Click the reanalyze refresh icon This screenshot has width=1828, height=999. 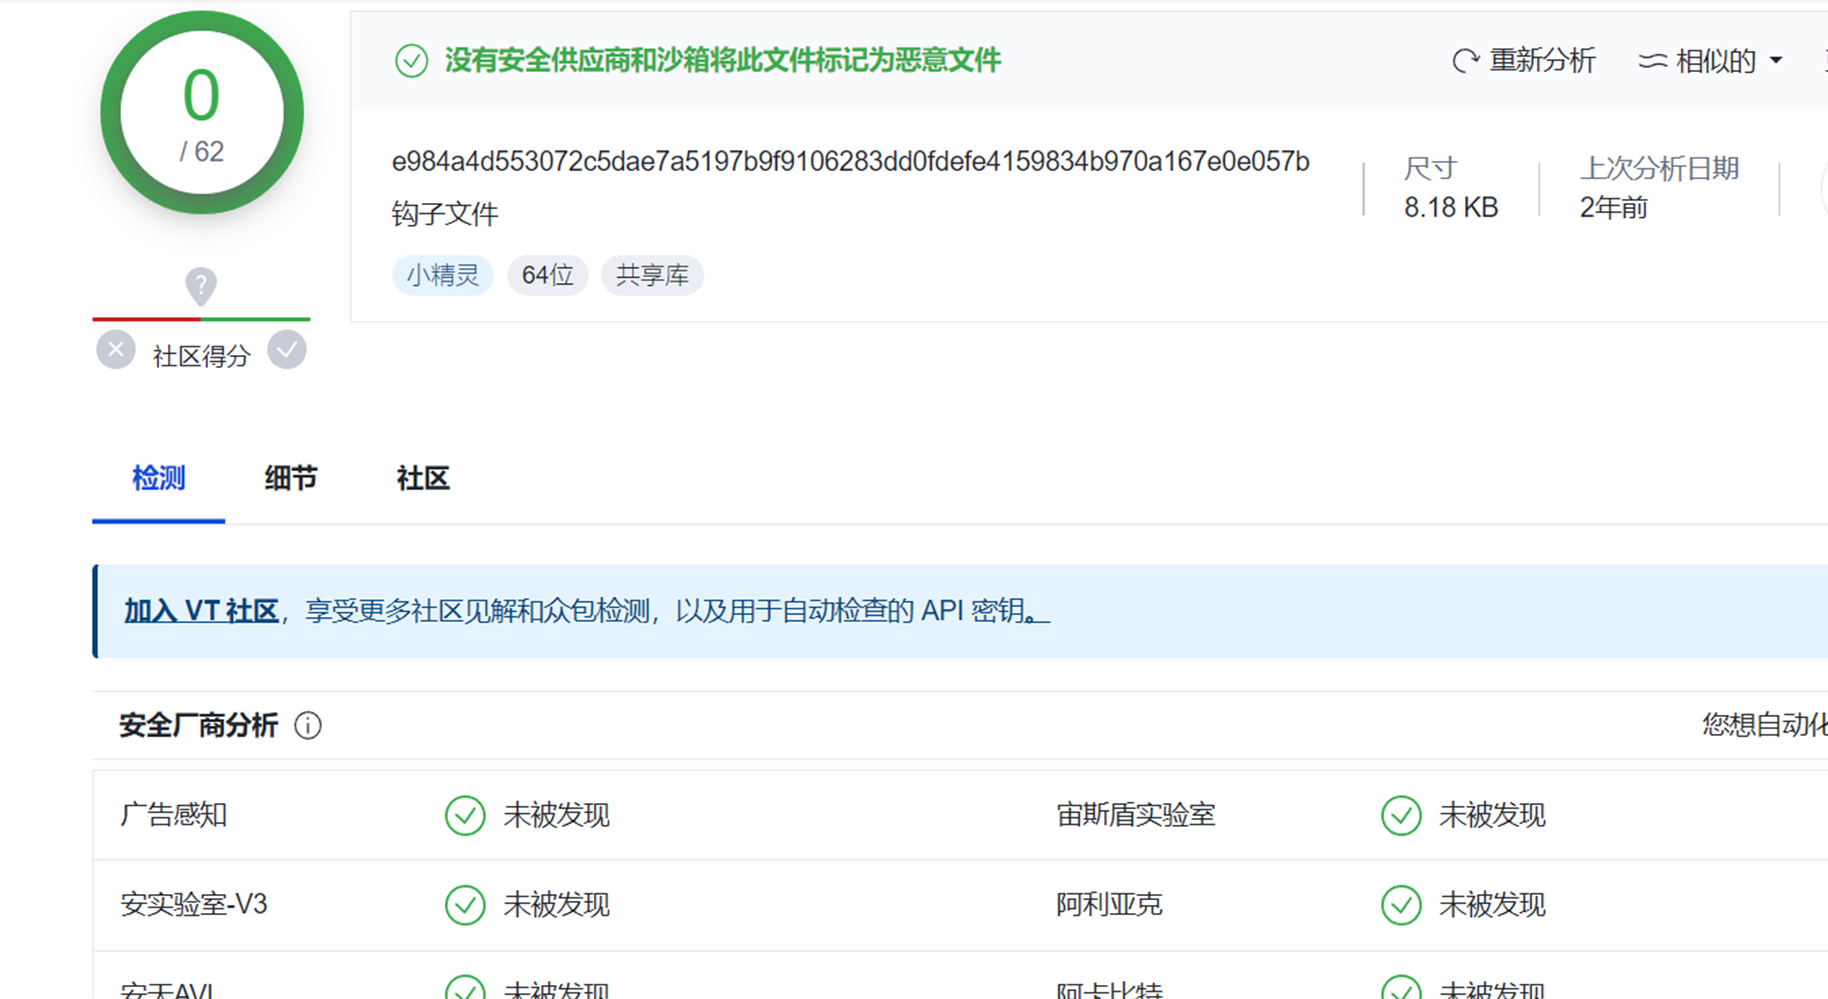pos(1465,61)
